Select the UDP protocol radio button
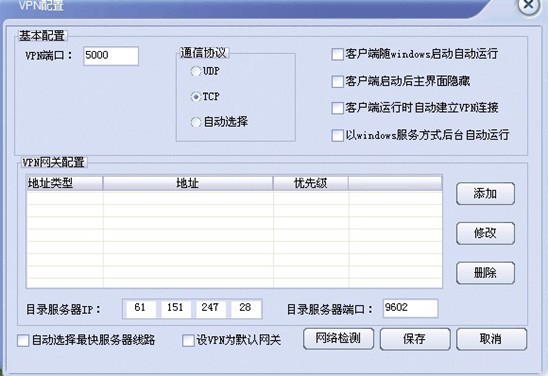Viewport: 548px width, 376px height. (195, 71)
